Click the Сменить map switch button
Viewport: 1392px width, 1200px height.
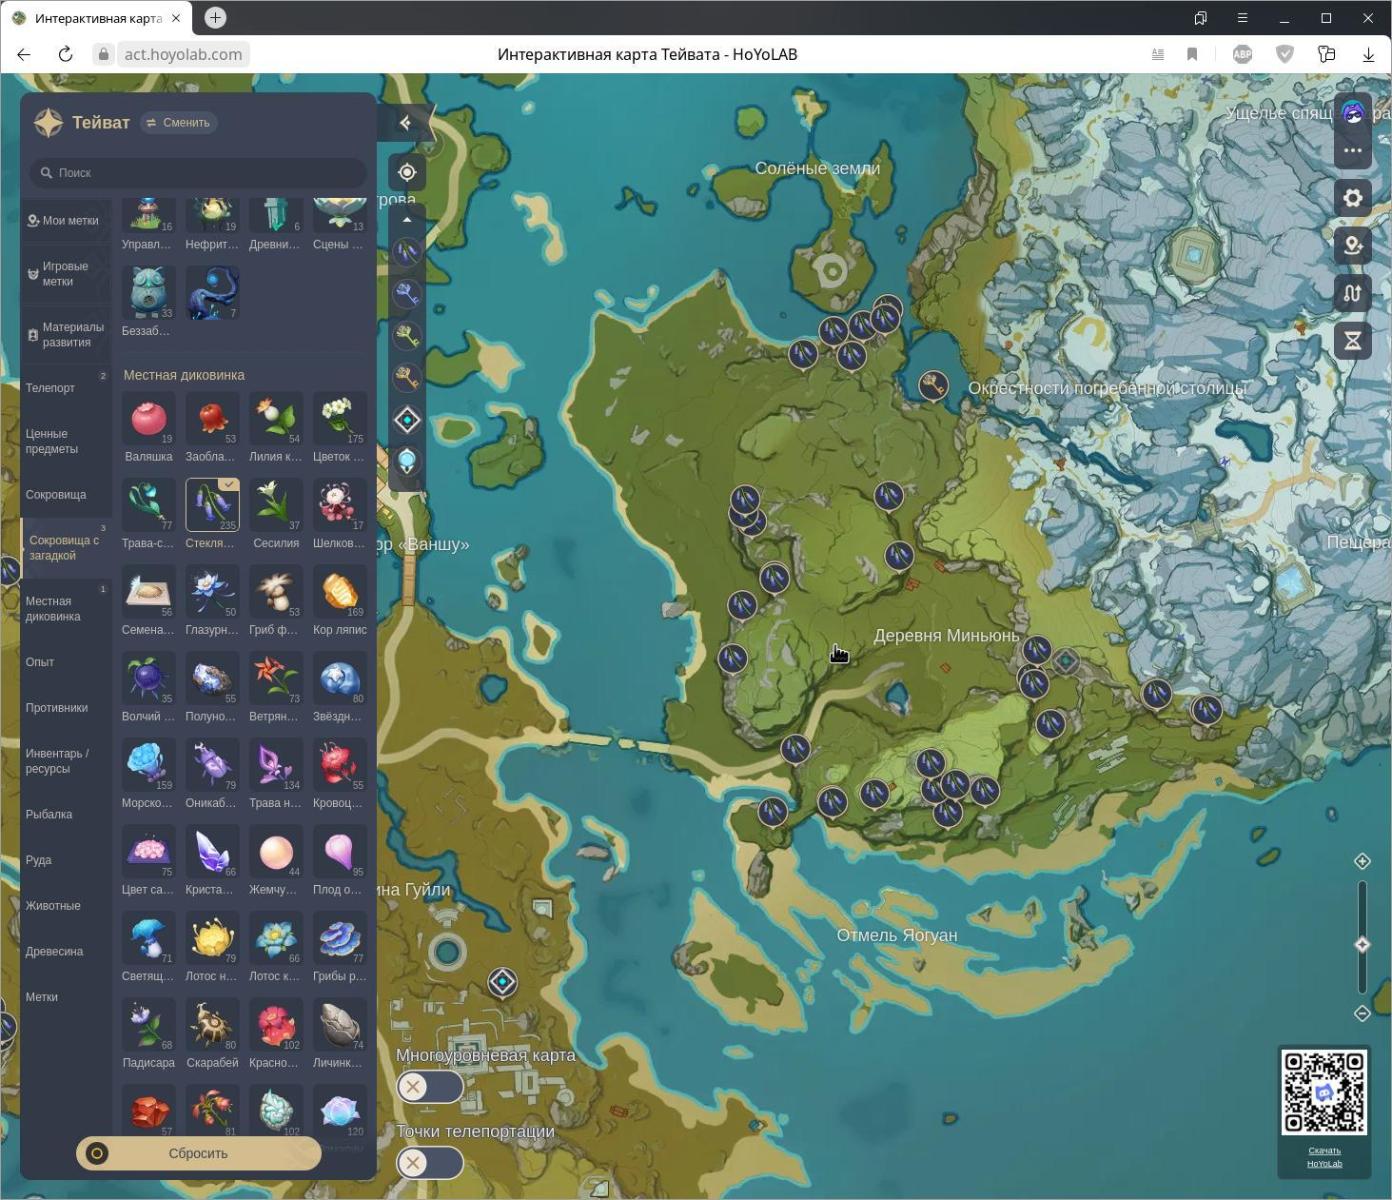pos(179,123)
